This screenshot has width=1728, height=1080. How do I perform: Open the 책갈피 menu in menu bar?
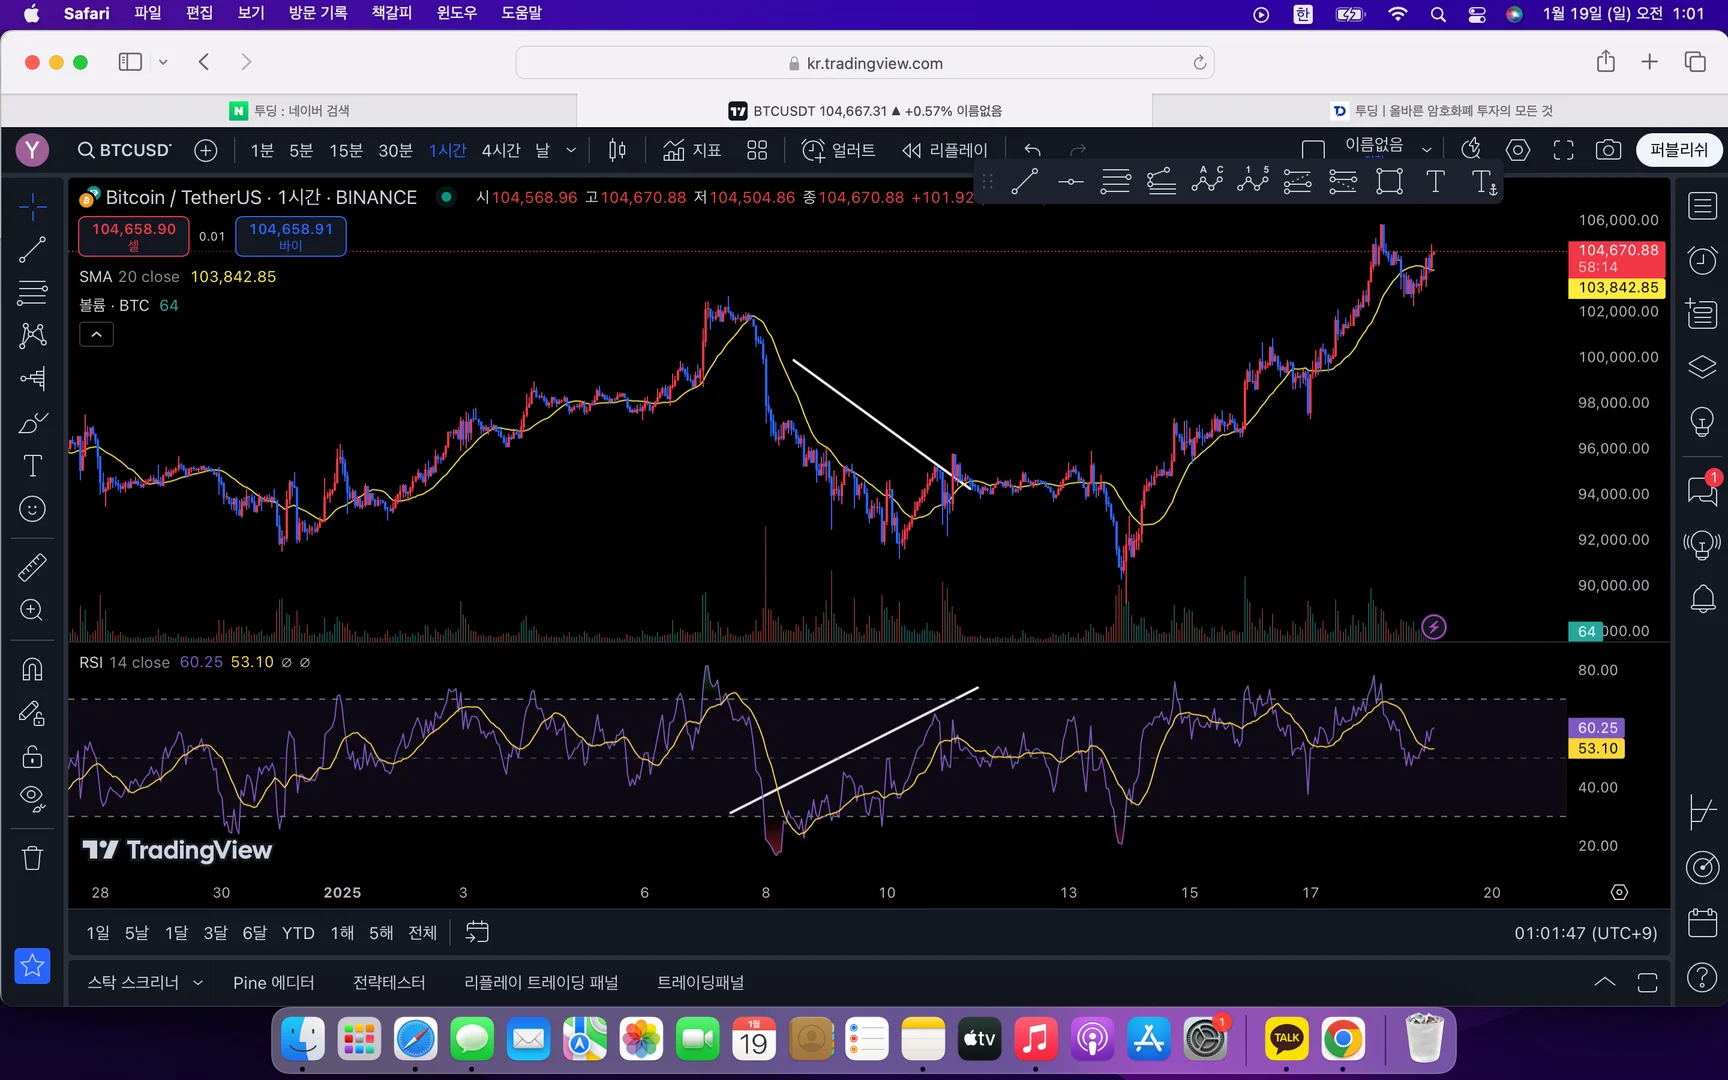[x=391, y=13]
